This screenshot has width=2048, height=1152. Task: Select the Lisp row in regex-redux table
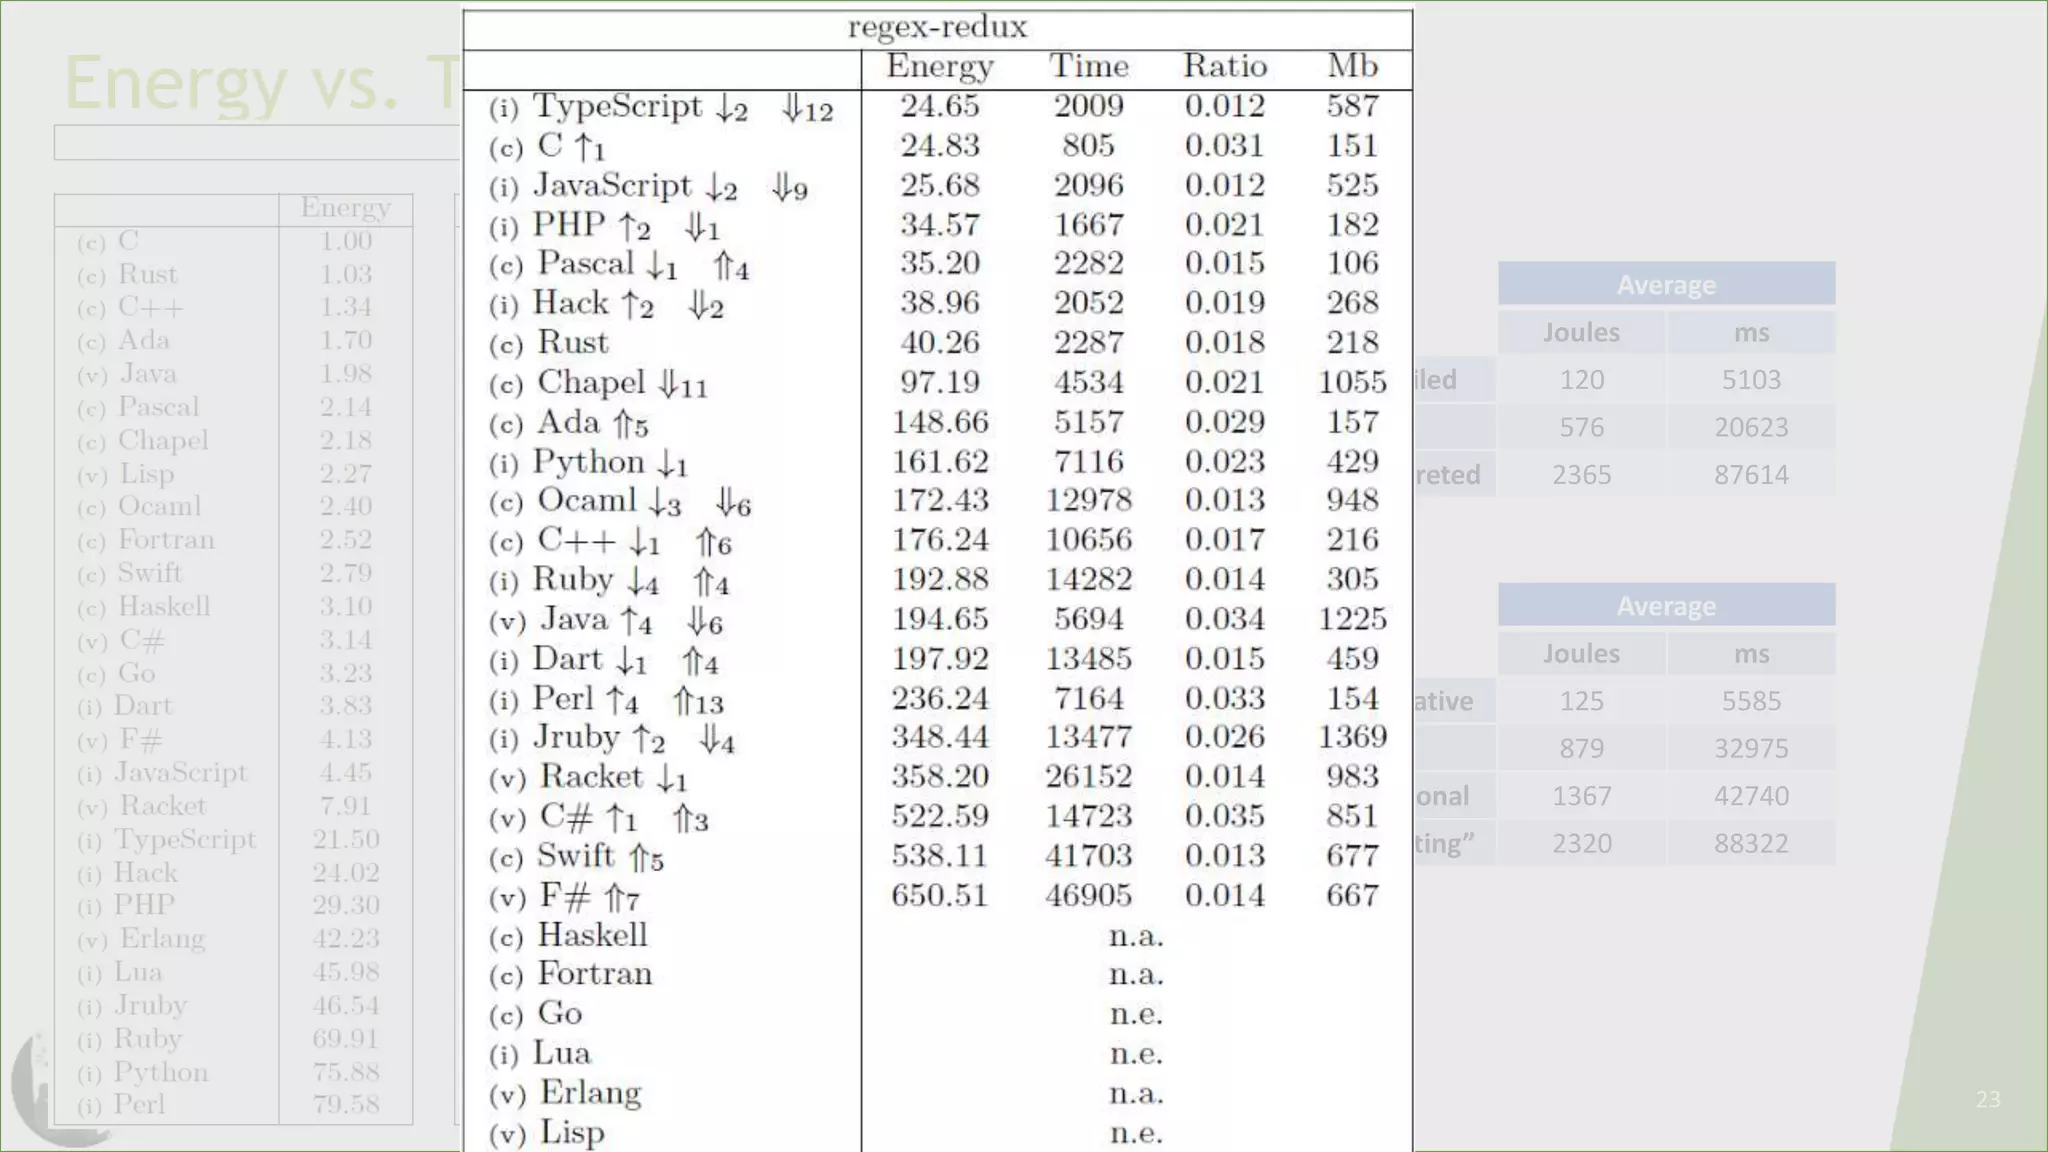click(x=937, y=1133)
